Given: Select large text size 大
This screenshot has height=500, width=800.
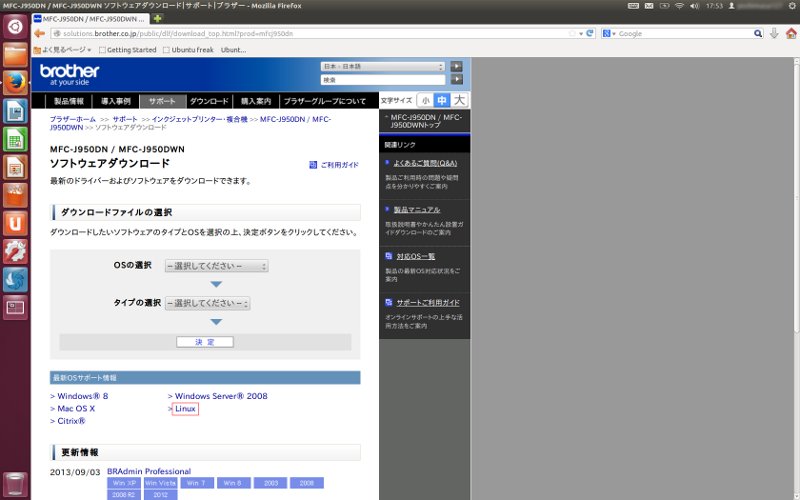Looking at the screenshot, I should pyautogui.click(x=459, y=101).
